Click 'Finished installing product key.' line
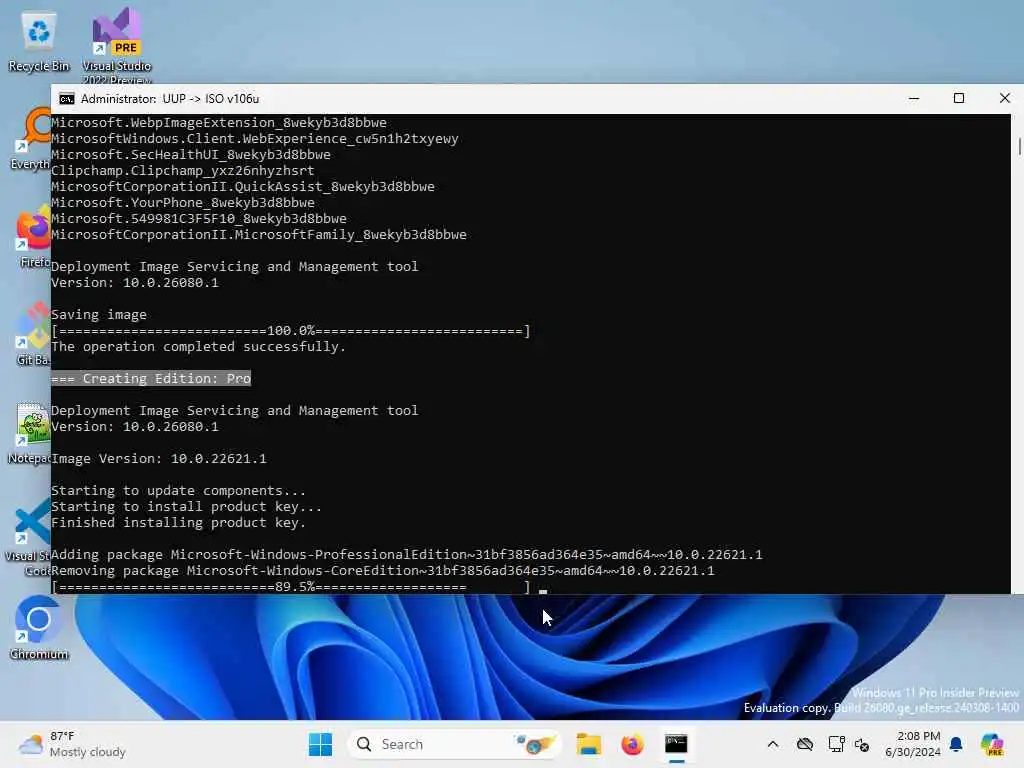Screen dimensions: 1024x768 pyautogui.click(x=178, y=522)
